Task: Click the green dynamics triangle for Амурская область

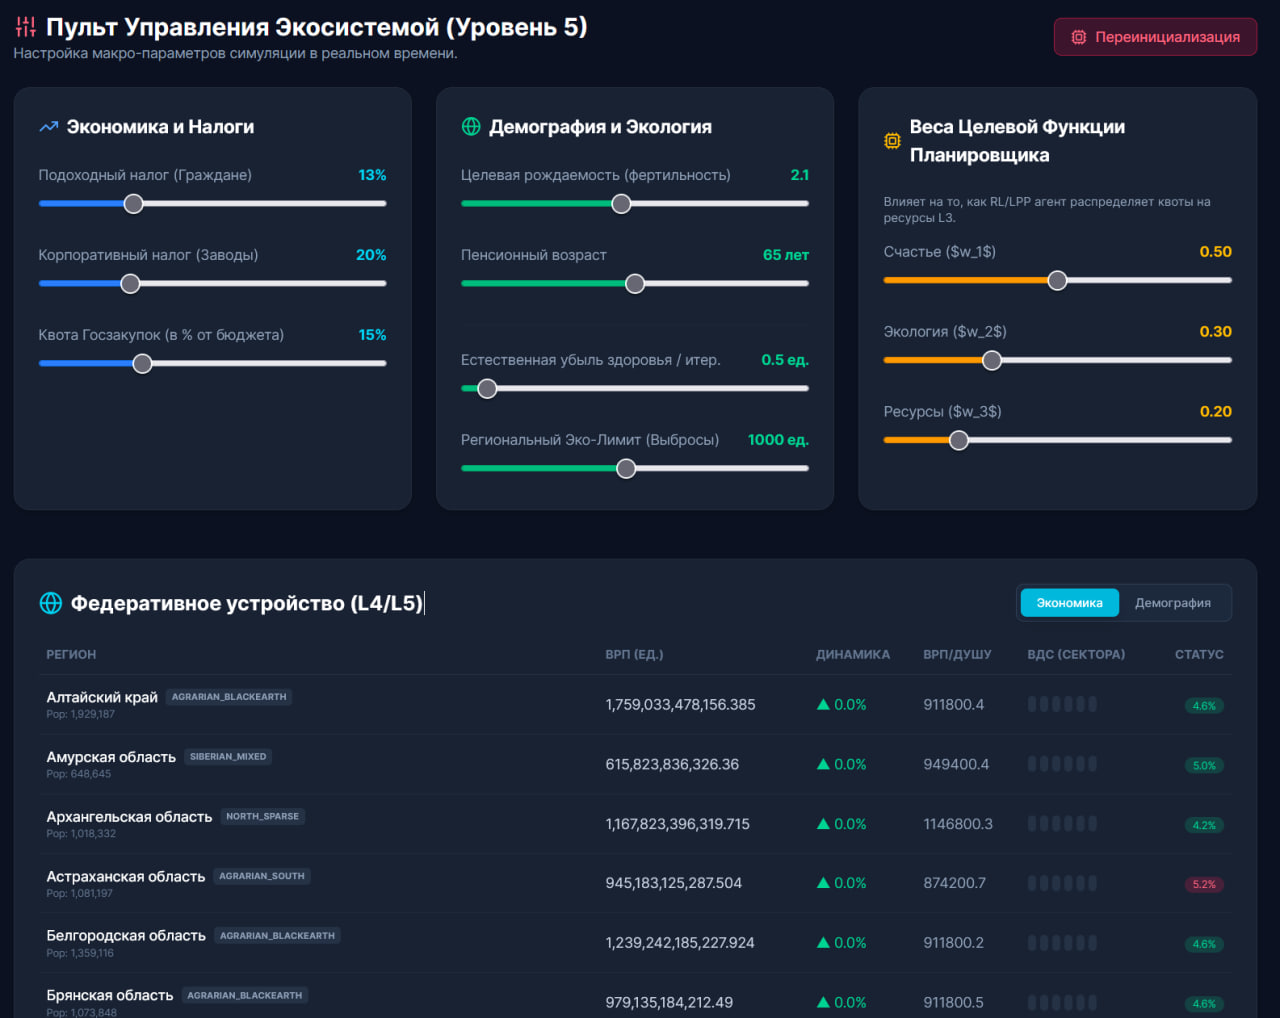Action: click(x=823, y=764)
